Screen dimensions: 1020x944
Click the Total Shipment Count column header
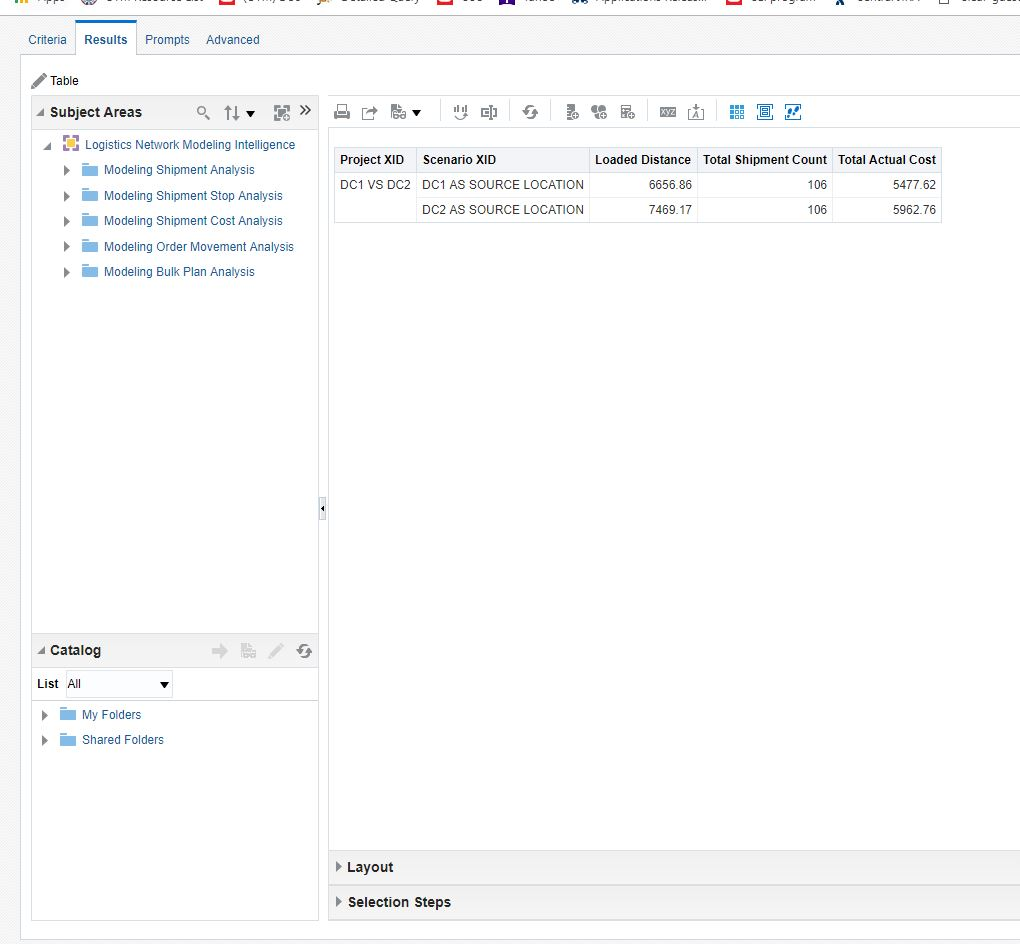point(765,160)
